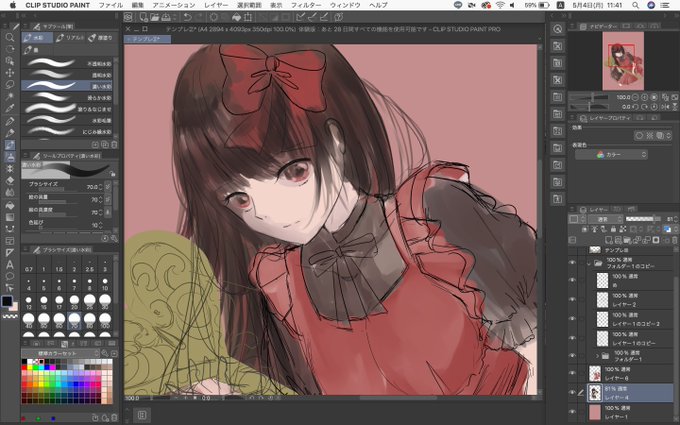Open the layer effect options dropdown
The height and width of the screenshot is (425, 680).
click(668, 136)
